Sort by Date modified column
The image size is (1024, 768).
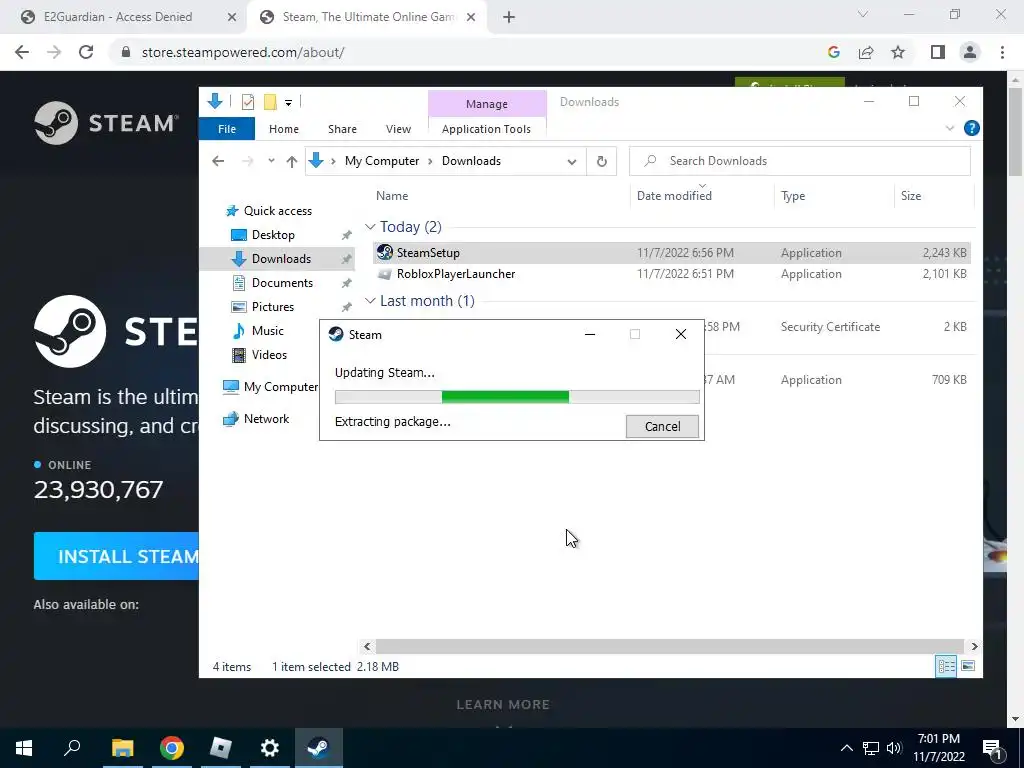click(x=674, y=196)
